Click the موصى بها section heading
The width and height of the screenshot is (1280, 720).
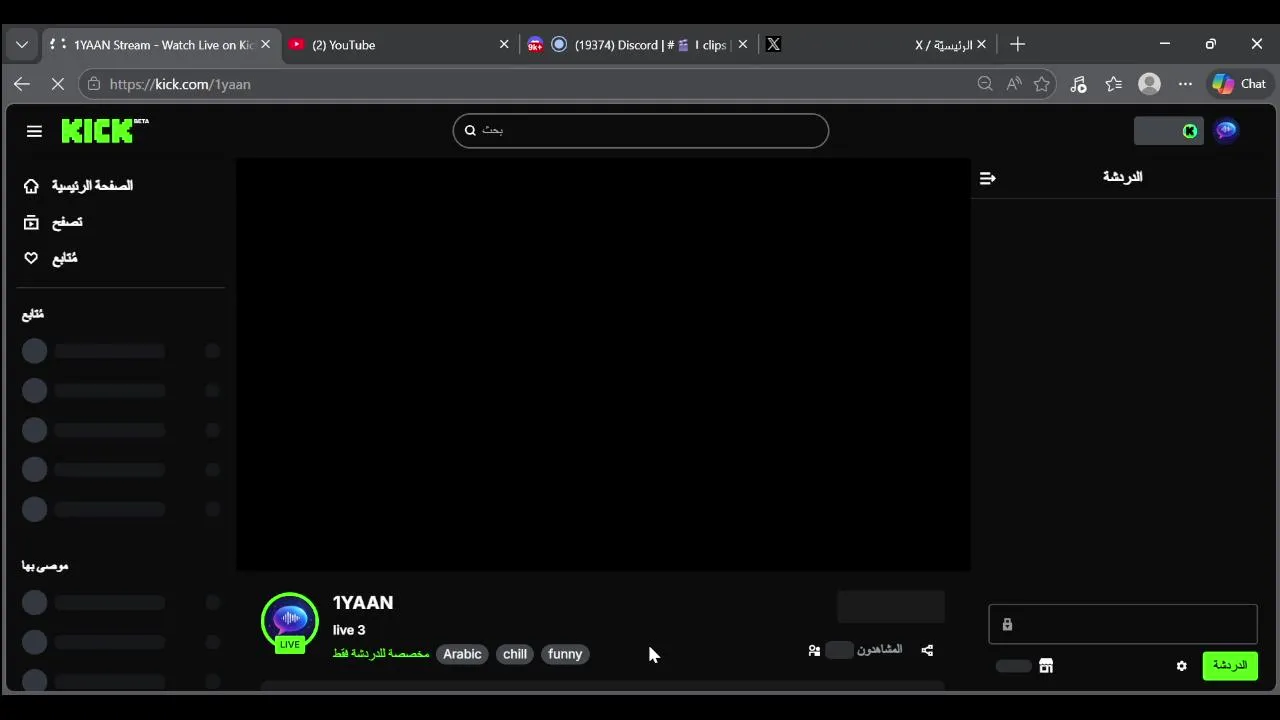click(45, 566)
